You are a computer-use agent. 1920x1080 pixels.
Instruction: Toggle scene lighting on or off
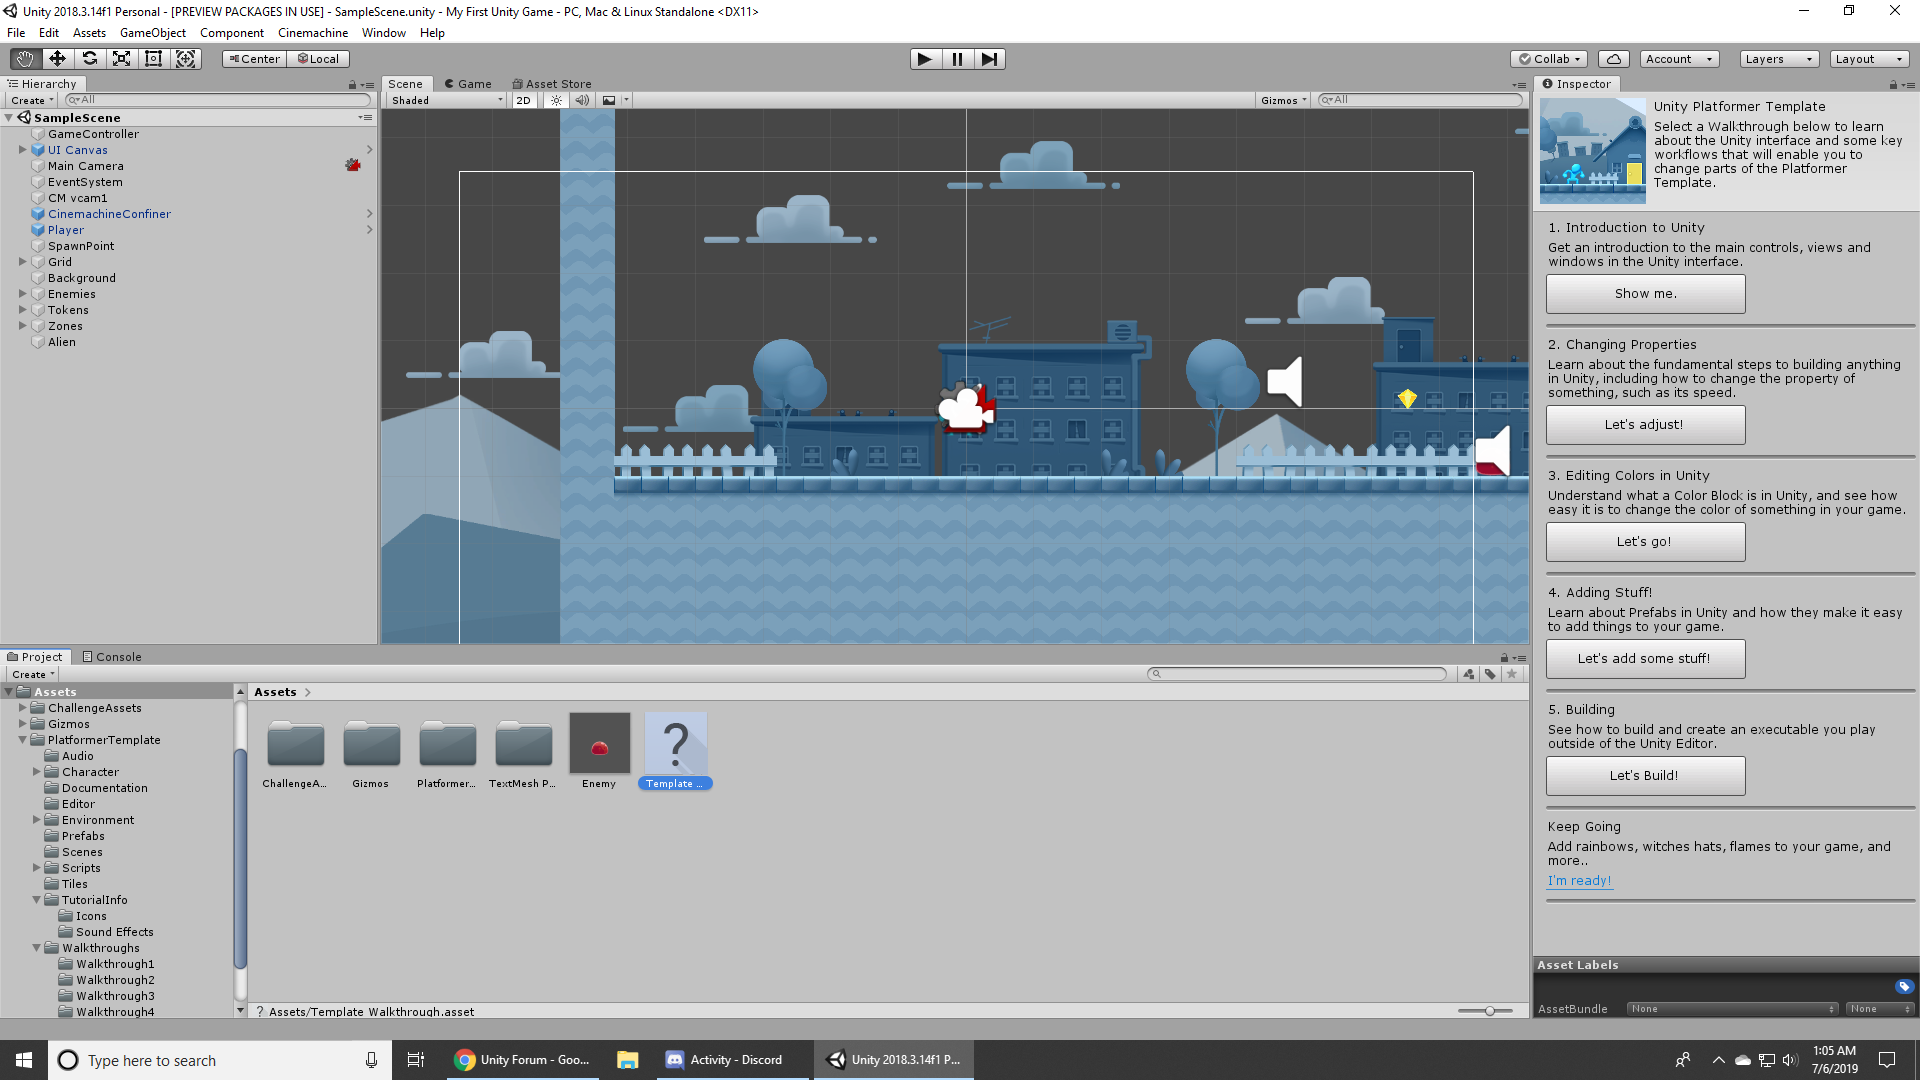556,100
